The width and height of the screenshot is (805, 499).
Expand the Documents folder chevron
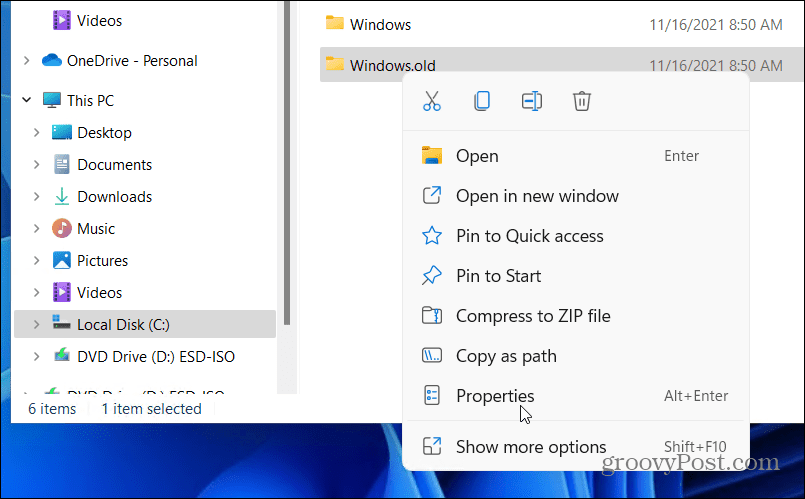coord(37,164)
